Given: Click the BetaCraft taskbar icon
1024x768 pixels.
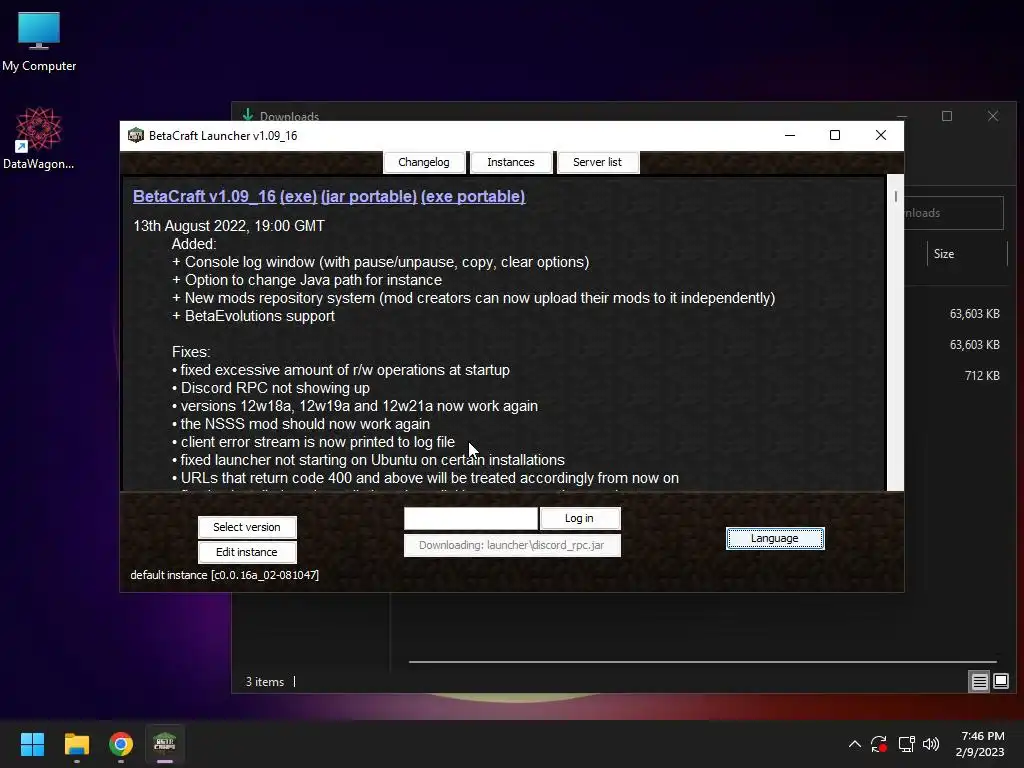Looking at the screenshot, I should tap(165, 744).
